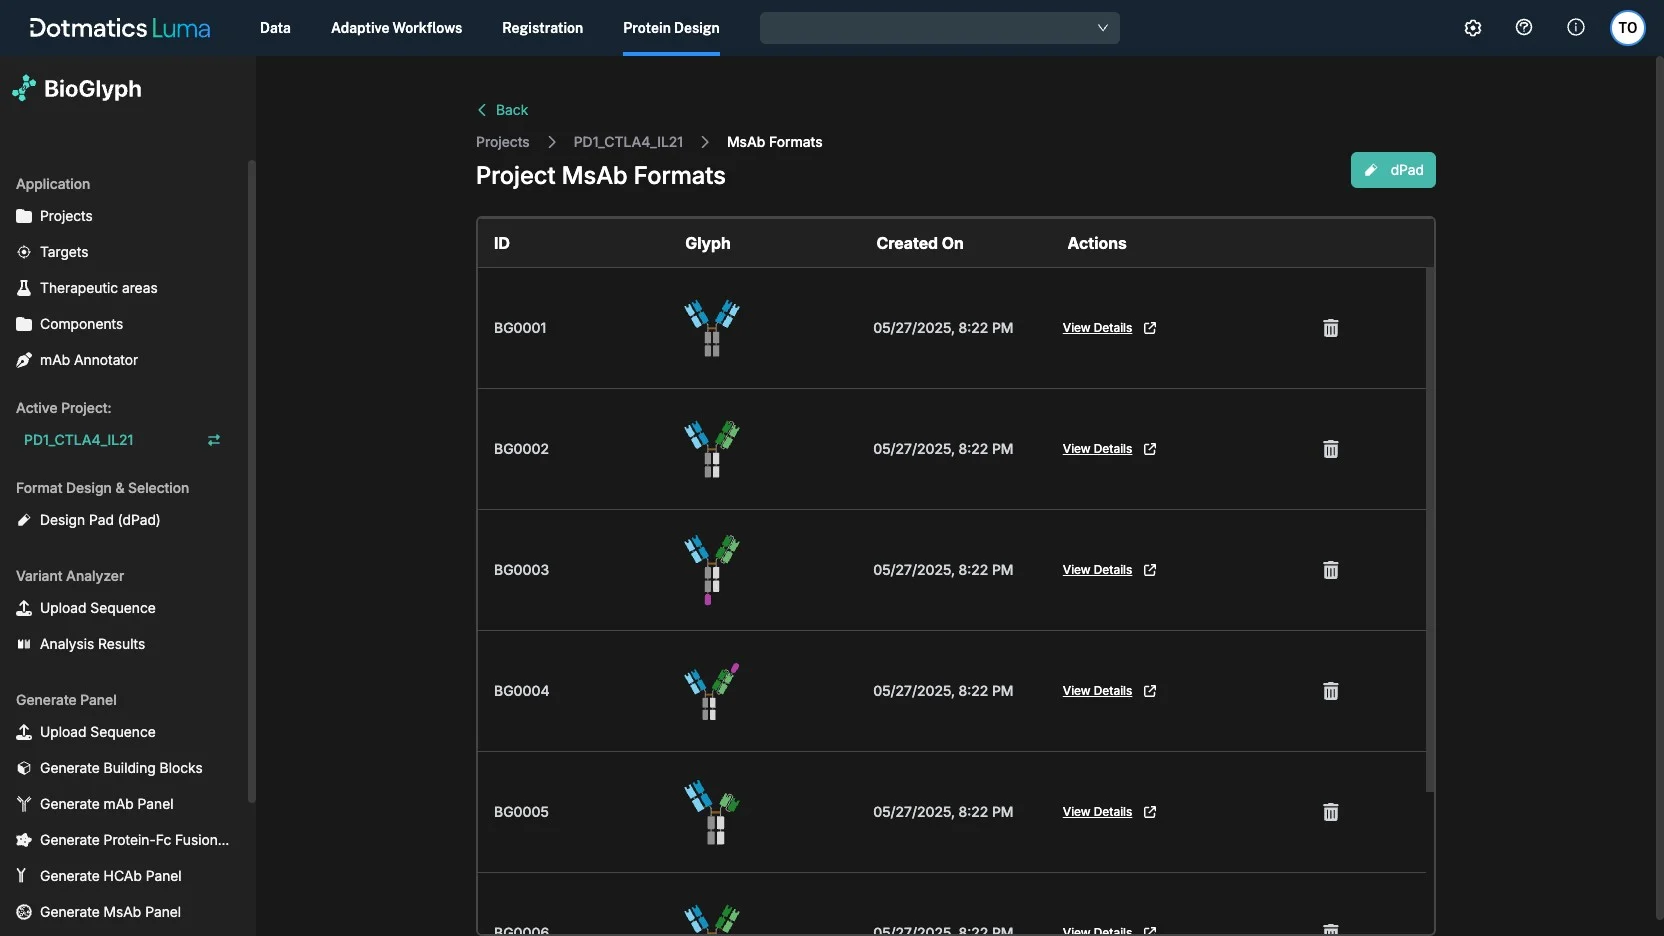This screenshot has width=1664, height=936.
Task: Switch to the Data tab
Action: coord(275,28)
